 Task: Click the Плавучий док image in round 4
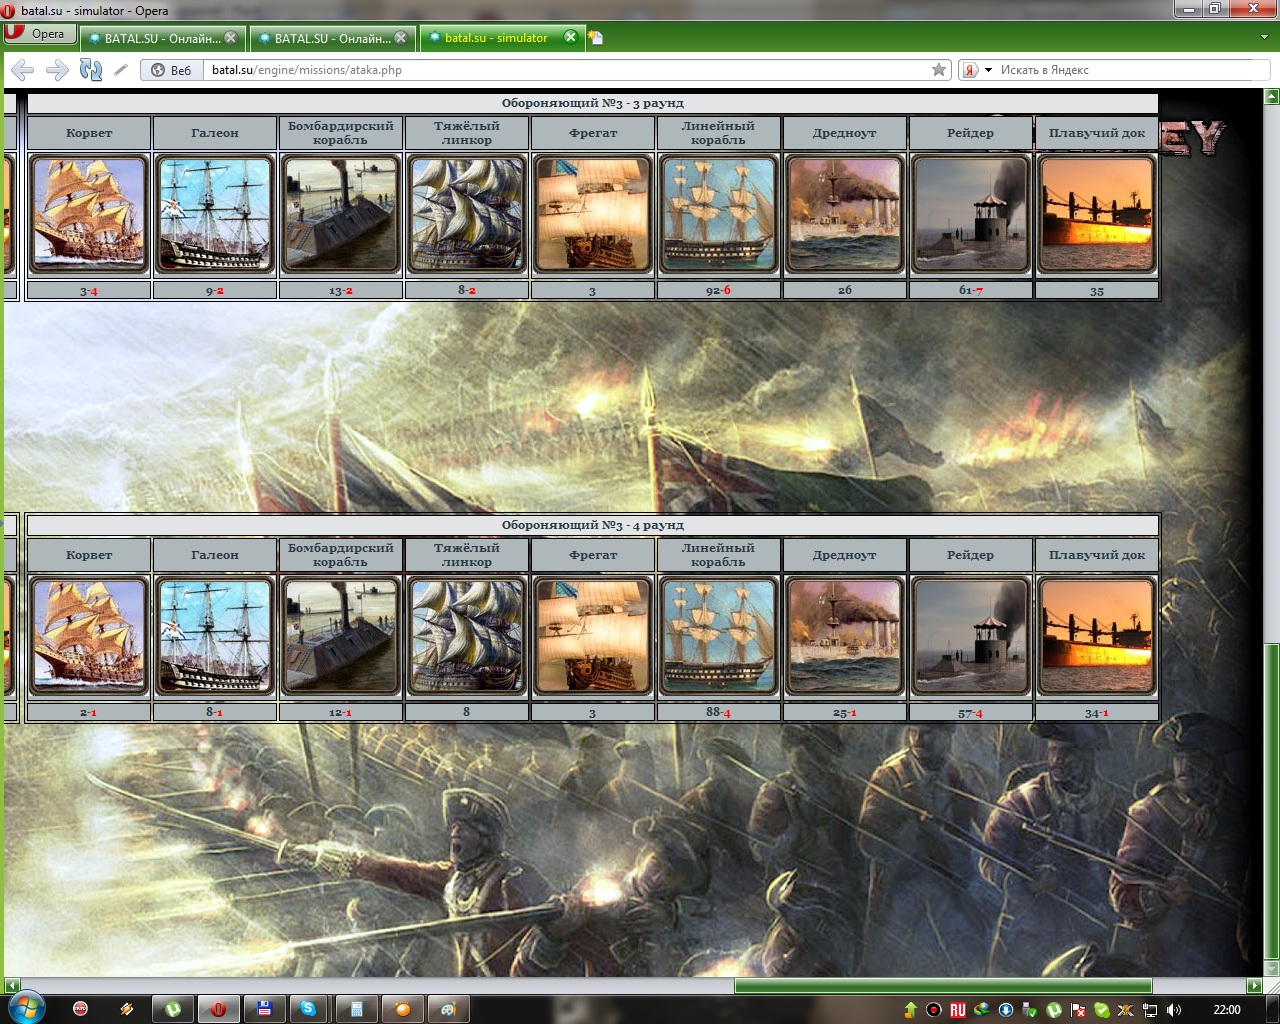1097,636
